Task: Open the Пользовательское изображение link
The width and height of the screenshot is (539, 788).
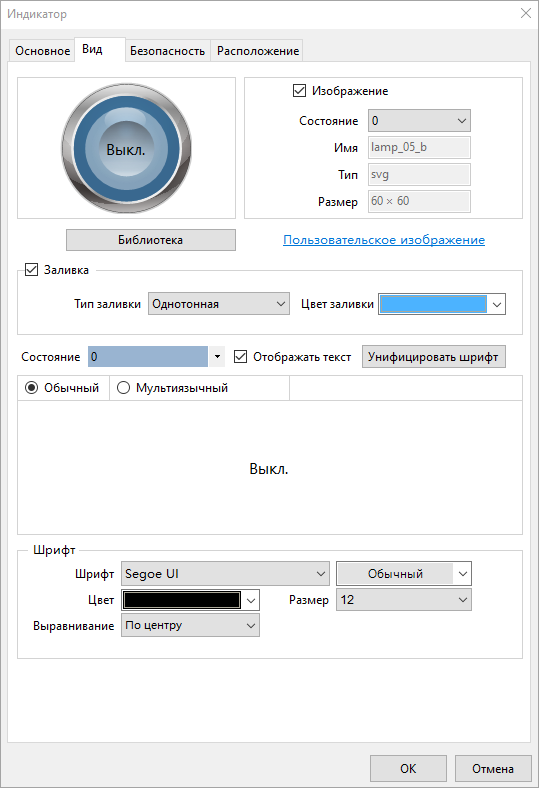Action: click(x=384, y=240)
